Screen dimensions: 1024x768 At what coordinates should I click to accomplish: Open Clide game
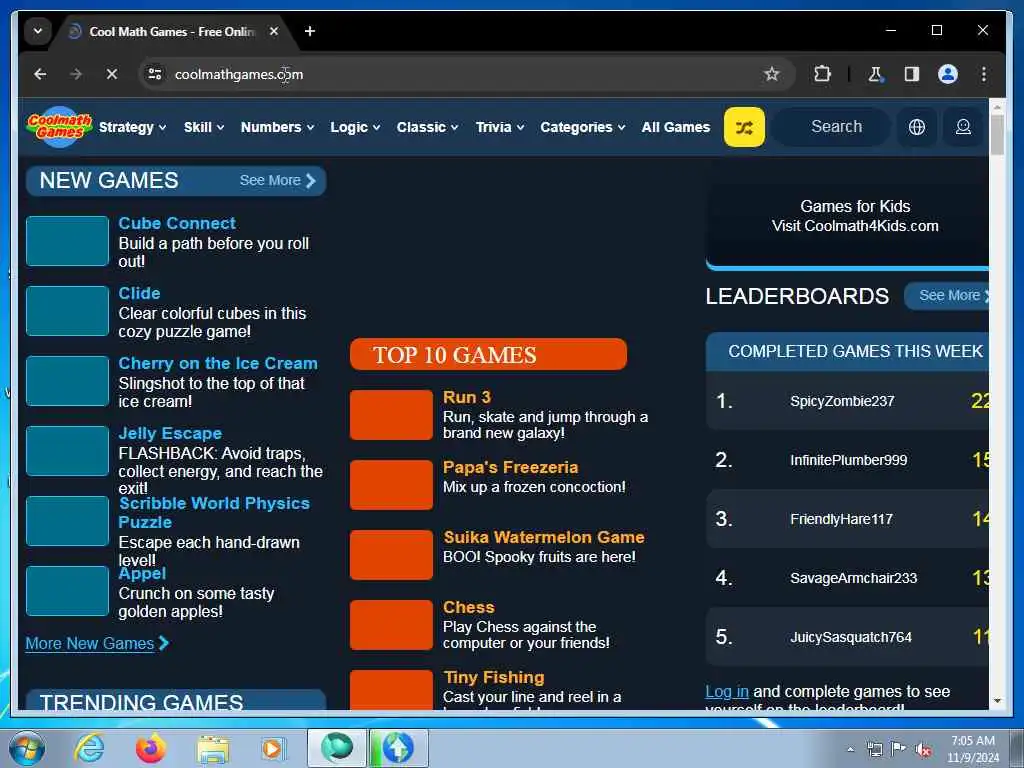(139, 293)
